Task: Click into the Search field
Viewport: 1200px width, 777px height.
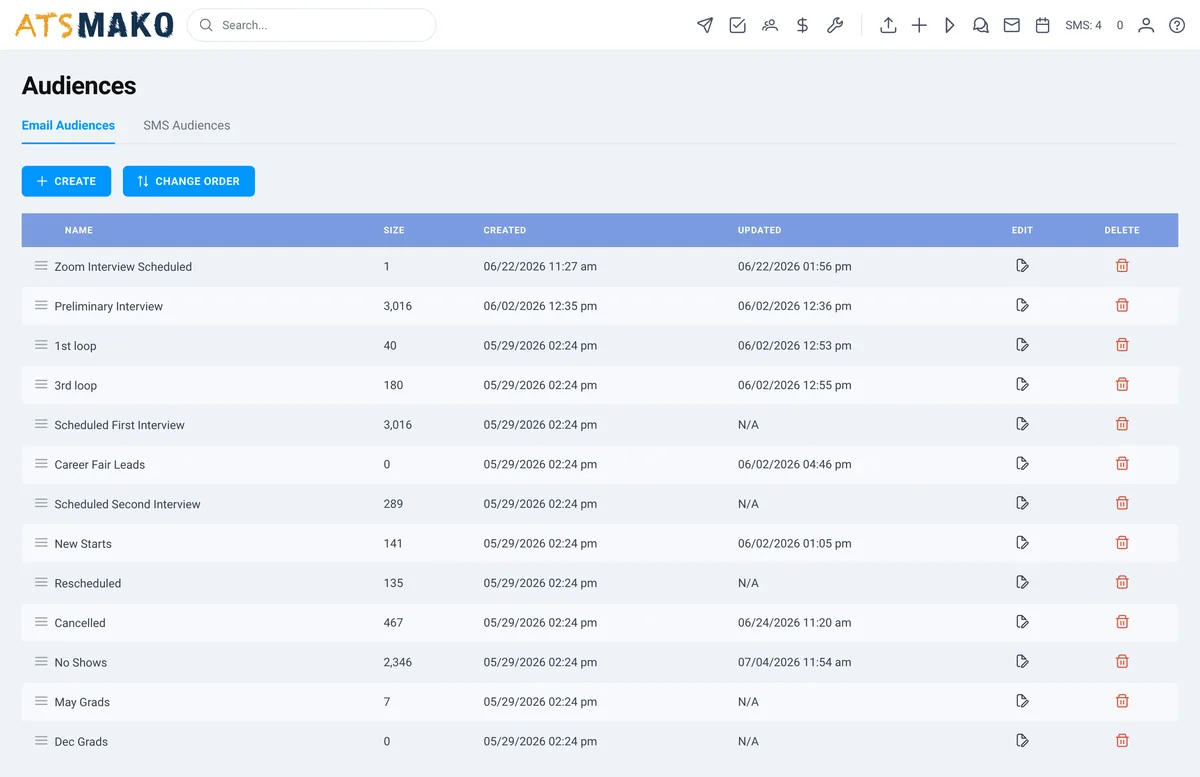Action: point(311,25)
